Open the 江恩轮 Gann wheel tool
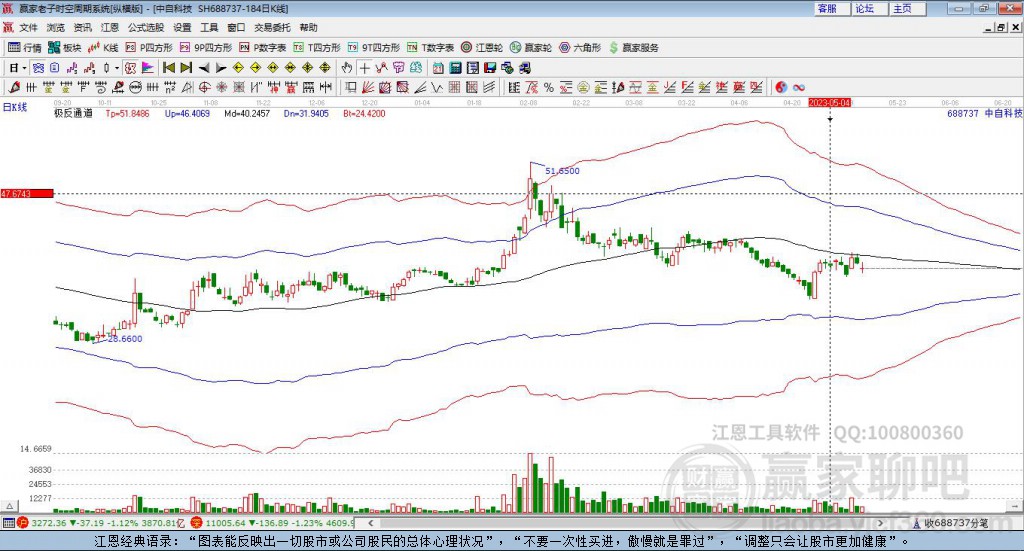The image size is (1024, 551). (482, 48)
